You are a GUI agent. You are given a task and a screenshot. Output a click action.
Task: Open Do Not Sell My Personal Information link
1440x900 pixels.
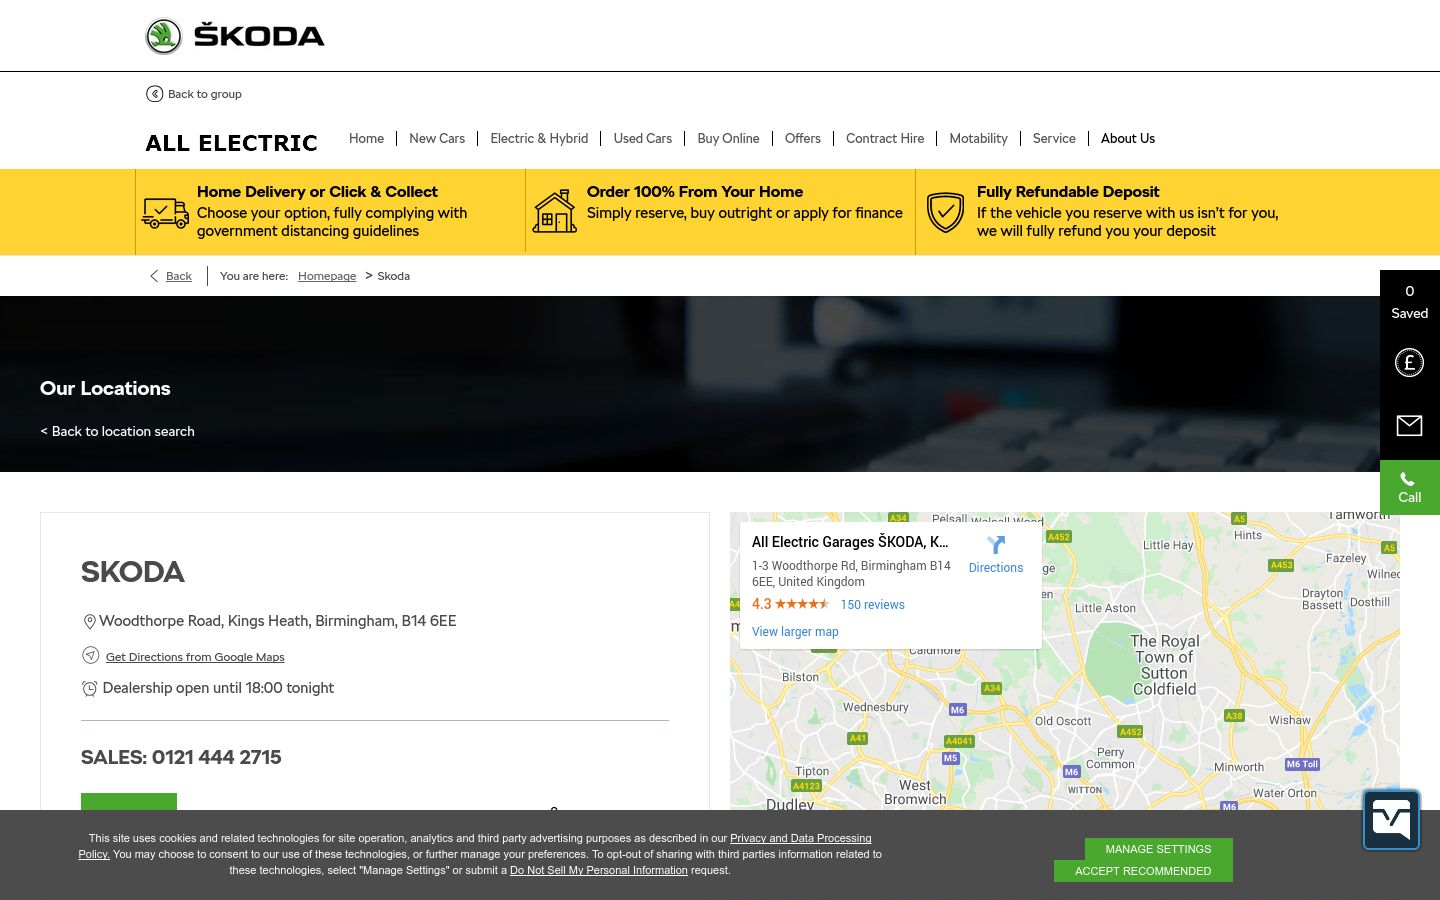click(x=599, y=871)
